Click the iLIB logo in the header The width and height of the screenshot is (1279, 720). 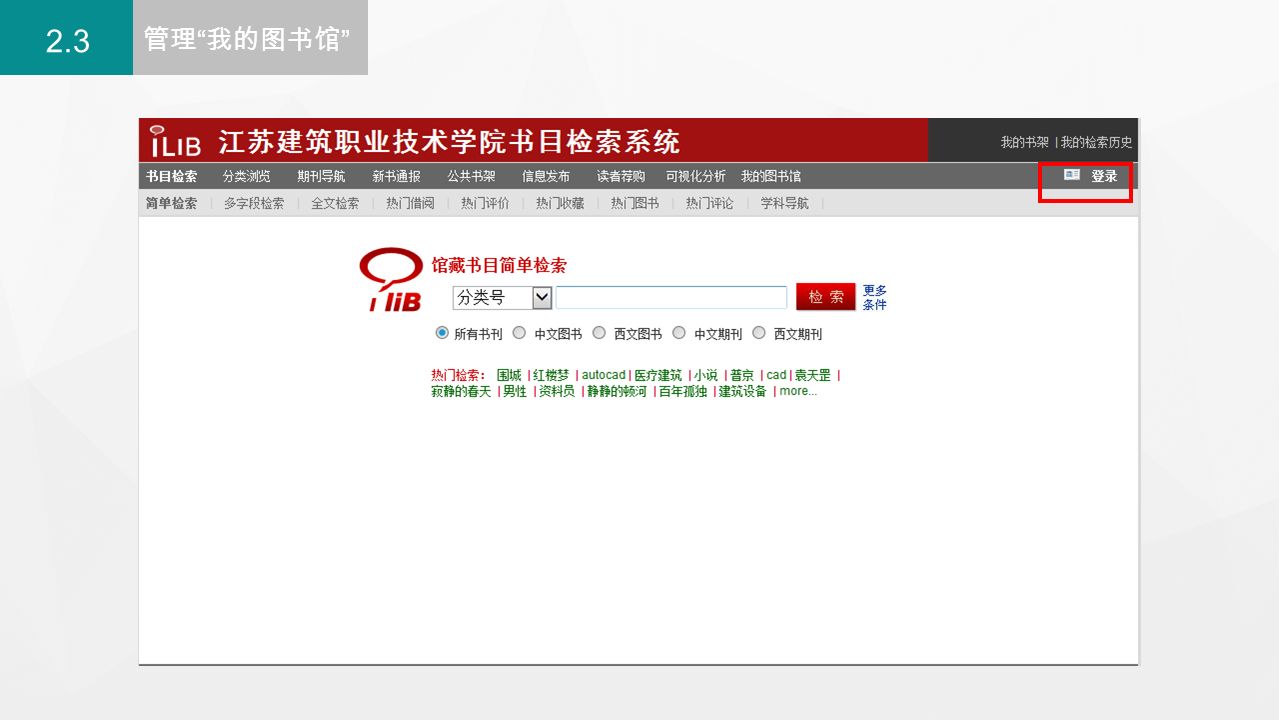tap(175, 141)
